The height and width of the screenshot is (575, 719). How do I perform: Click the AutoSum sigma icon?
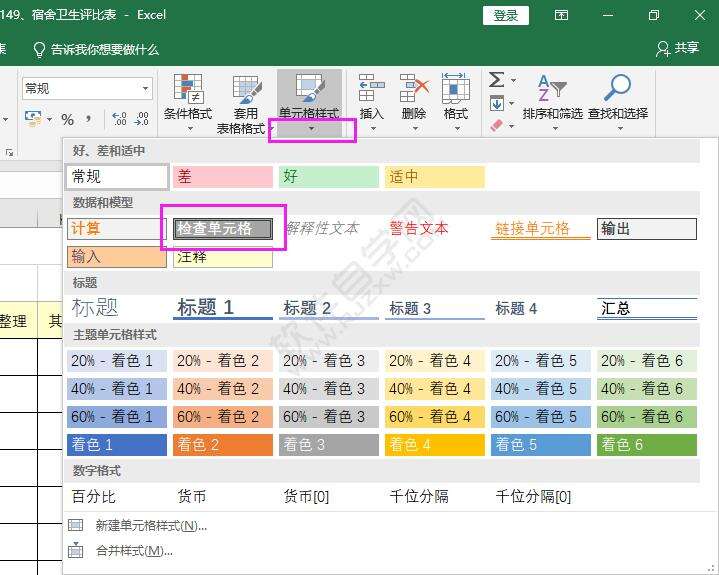pos(497,80)
